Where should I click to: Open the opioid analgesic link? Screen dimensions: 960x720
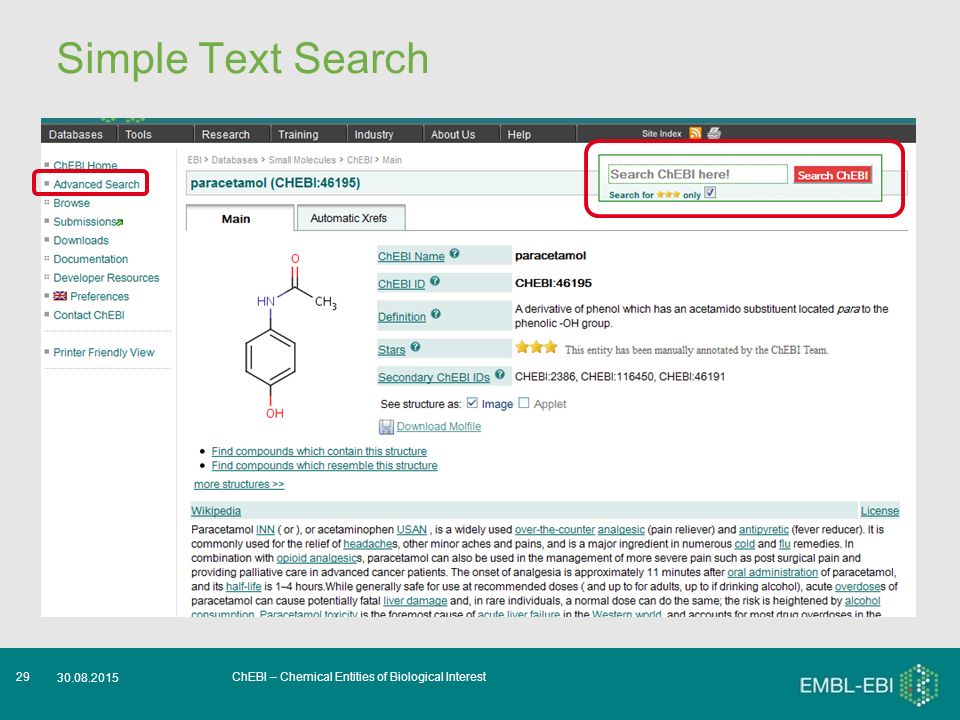(317, 558)
